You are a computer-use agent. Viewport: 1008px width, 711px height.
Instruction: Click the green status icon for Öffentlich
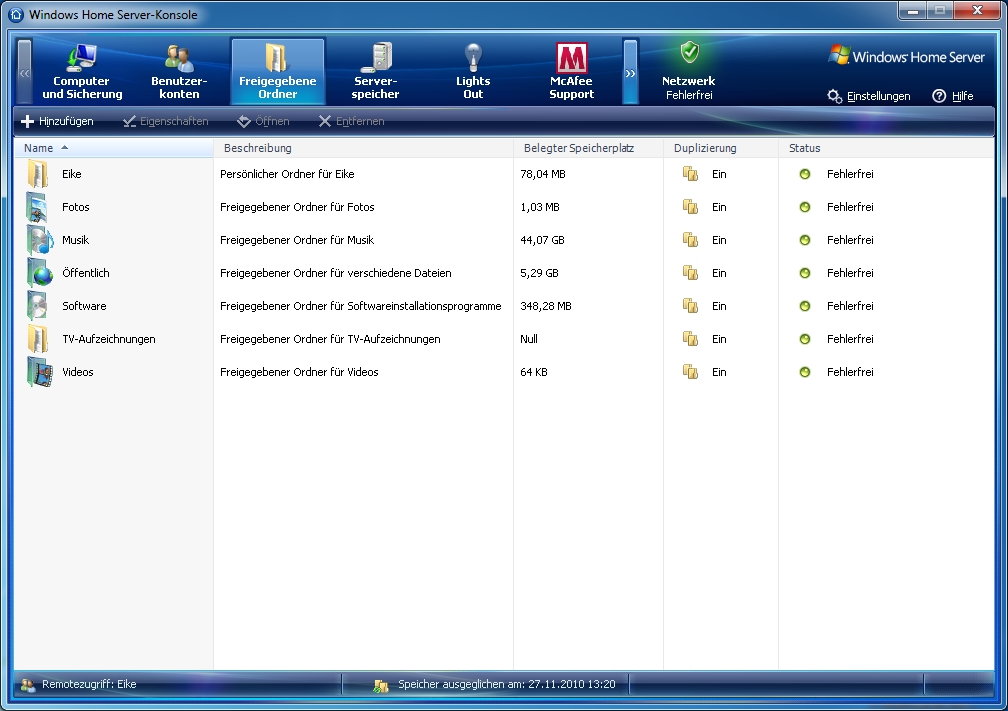(x=805, y=273)
